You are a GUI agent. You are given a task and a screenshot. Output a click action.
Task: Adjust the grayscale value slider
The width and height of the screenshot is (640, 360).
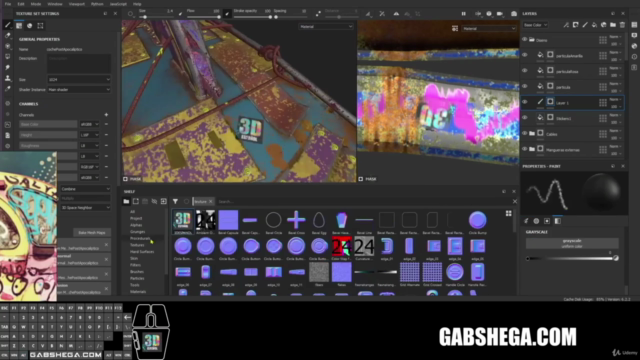click(572, 258)
